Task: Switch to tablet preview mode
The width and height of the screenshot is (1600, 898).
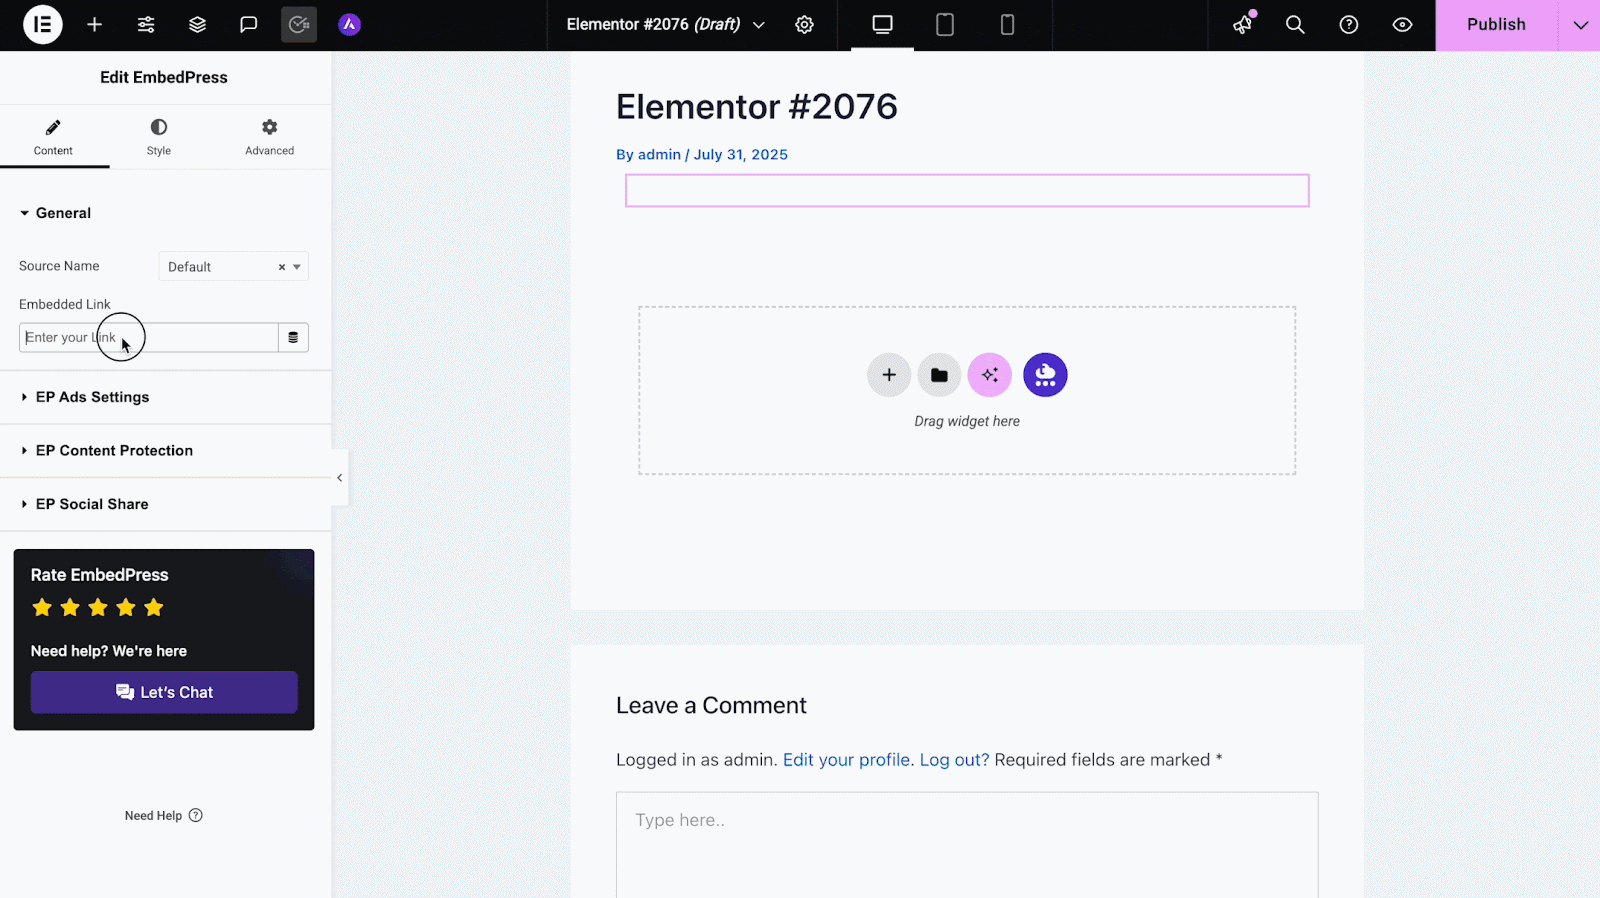Action: click(944, 25)
